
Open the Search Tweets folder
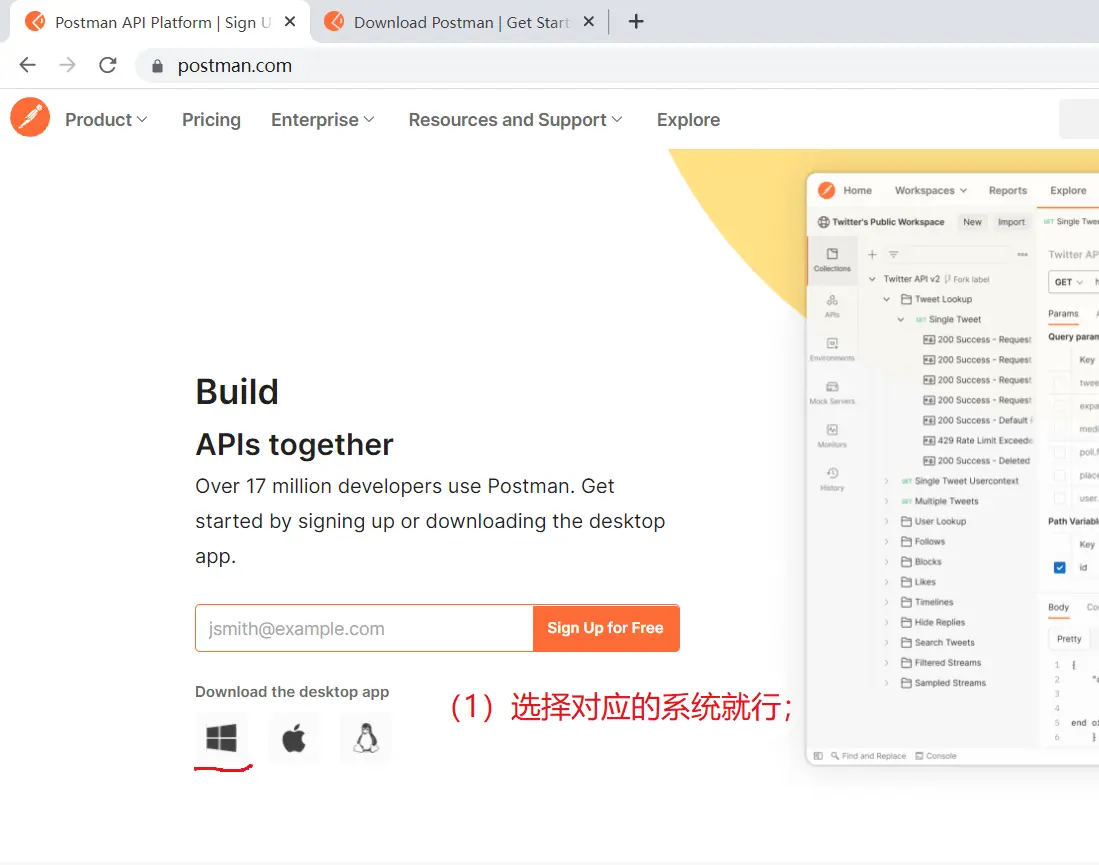point(937,643)
